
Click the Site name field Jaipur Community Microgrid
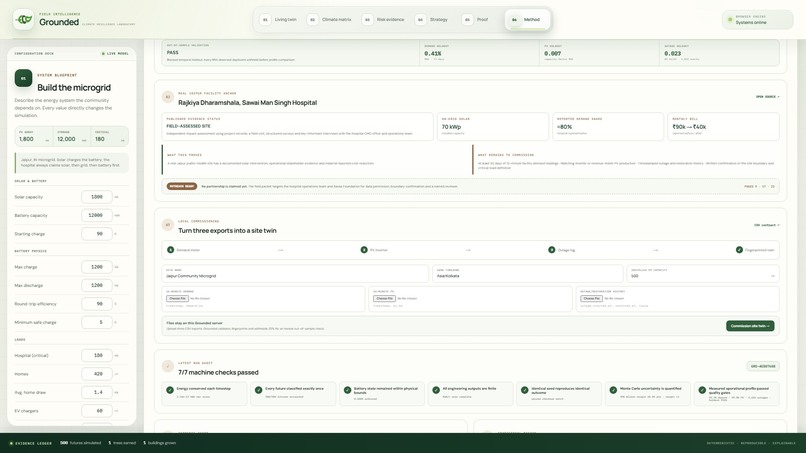point(295,274)
